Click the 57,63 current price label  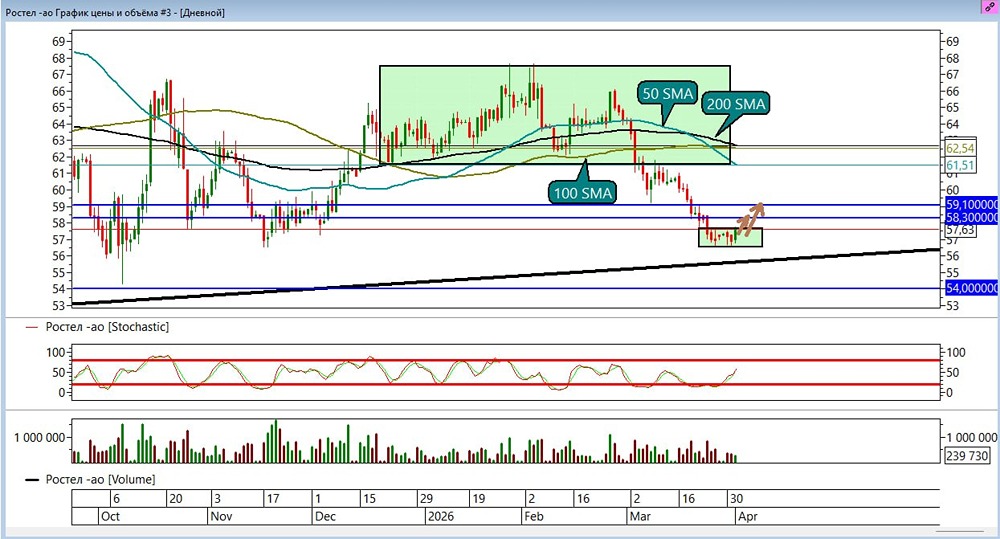coord(960,230)
